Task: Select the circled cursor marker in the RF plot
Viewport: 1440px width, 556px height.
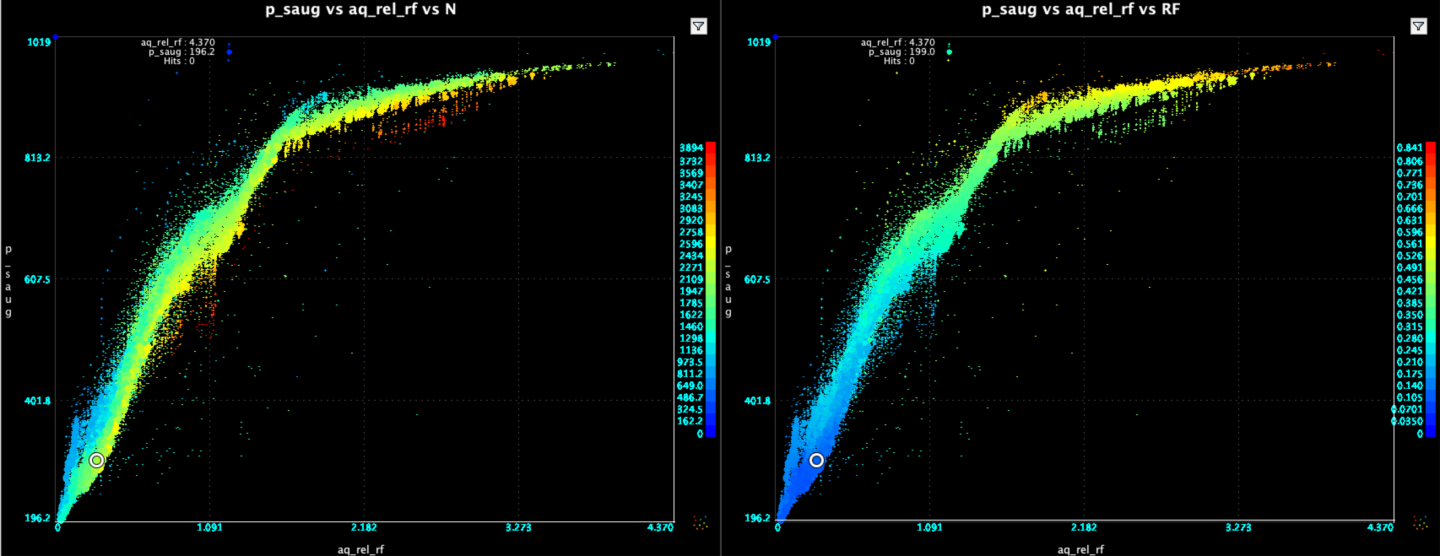Action: click(817, 460)
